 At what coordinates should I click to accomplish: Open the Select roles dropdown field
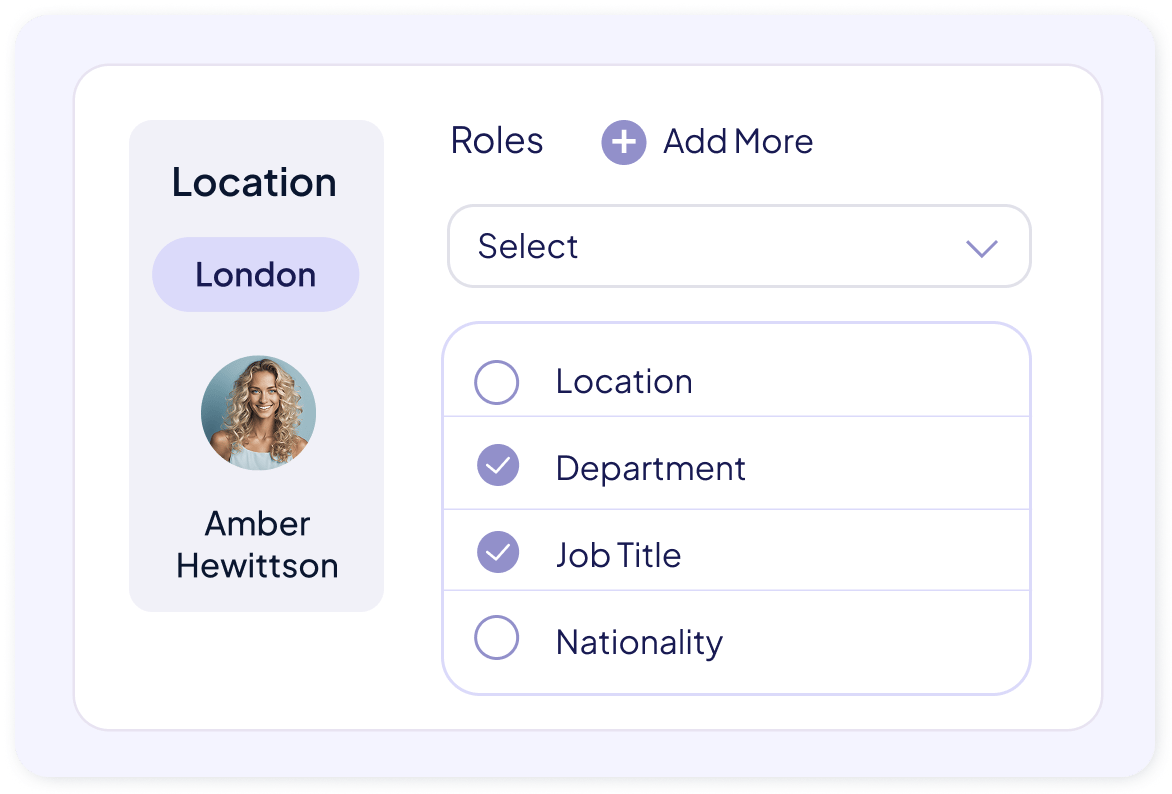(738, 247)
